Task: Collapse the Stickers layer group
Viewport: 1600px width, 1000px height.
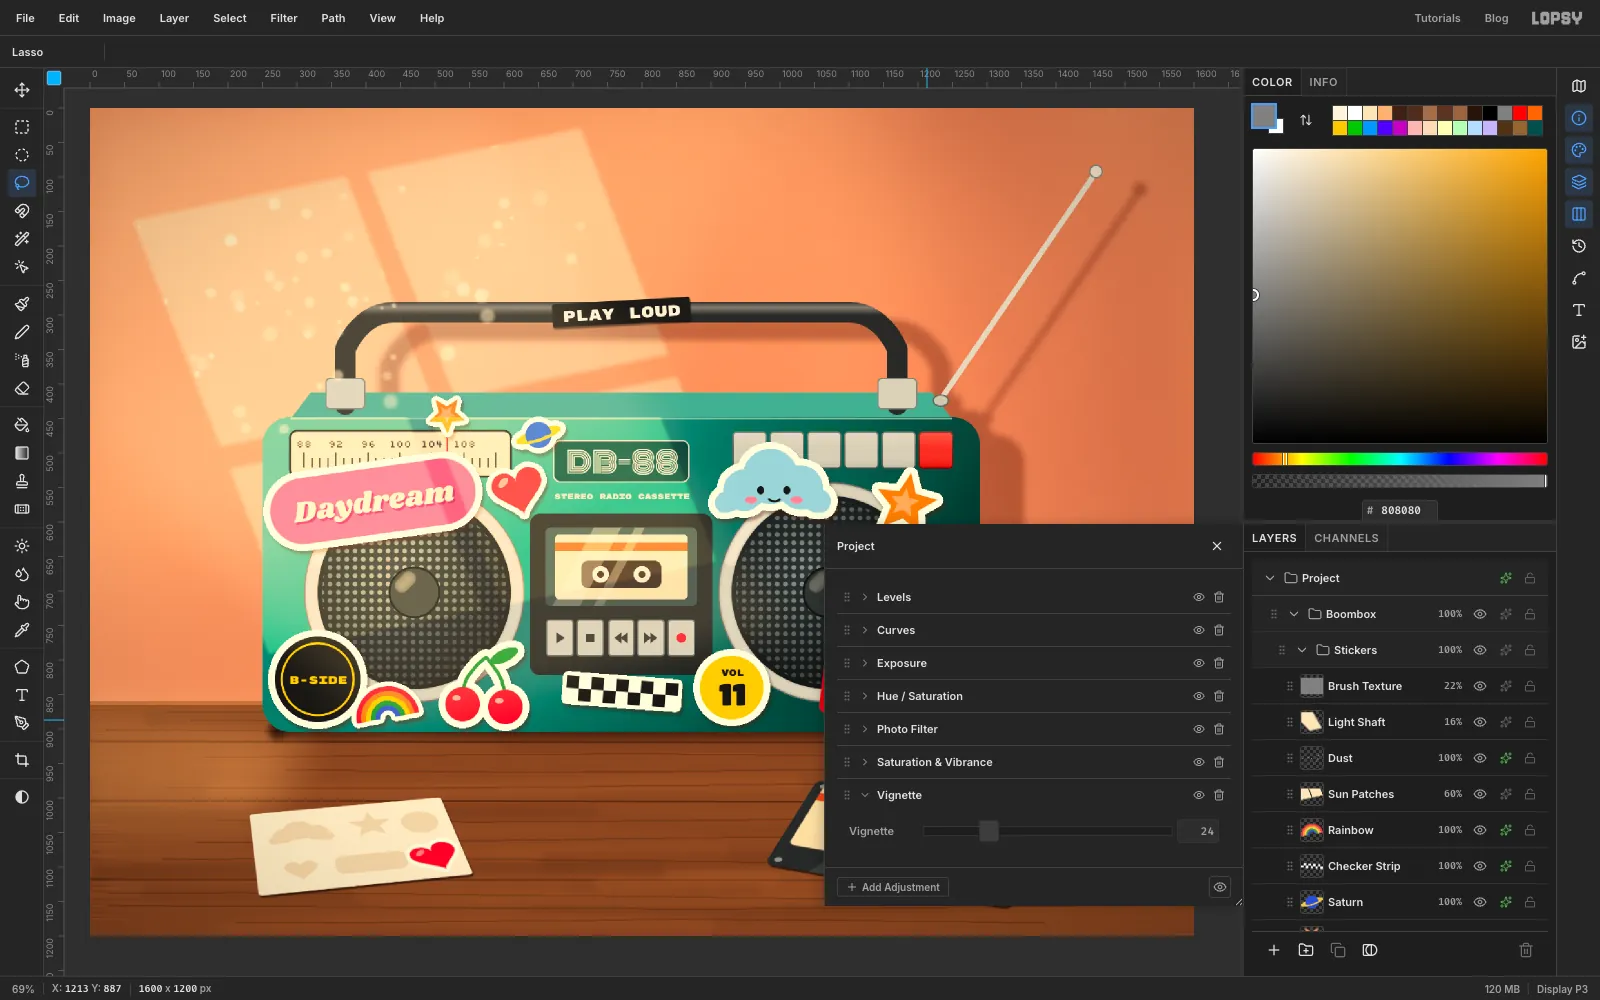Action: click(x=1302, y=650)
